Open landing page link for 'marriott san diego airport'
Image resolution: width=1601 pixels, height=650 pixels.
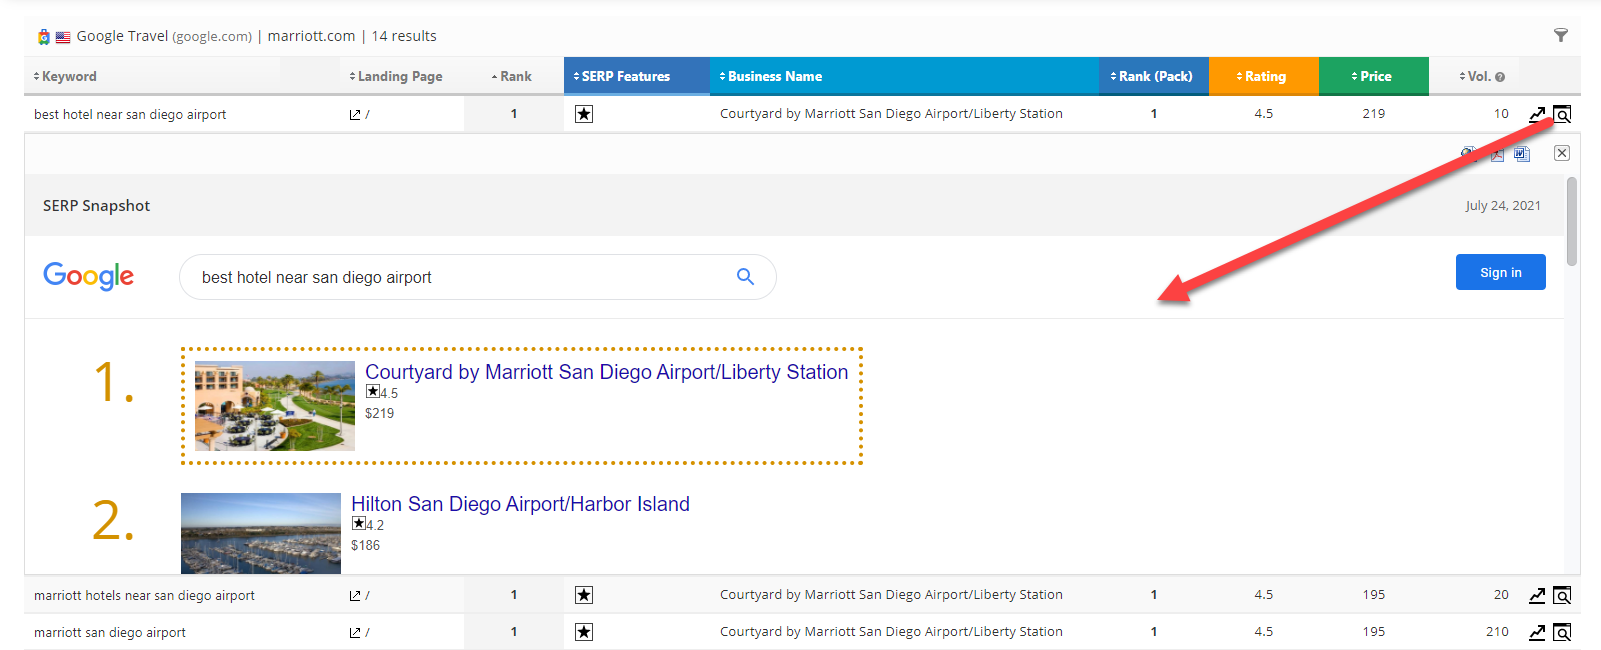[x=355, y=633]
